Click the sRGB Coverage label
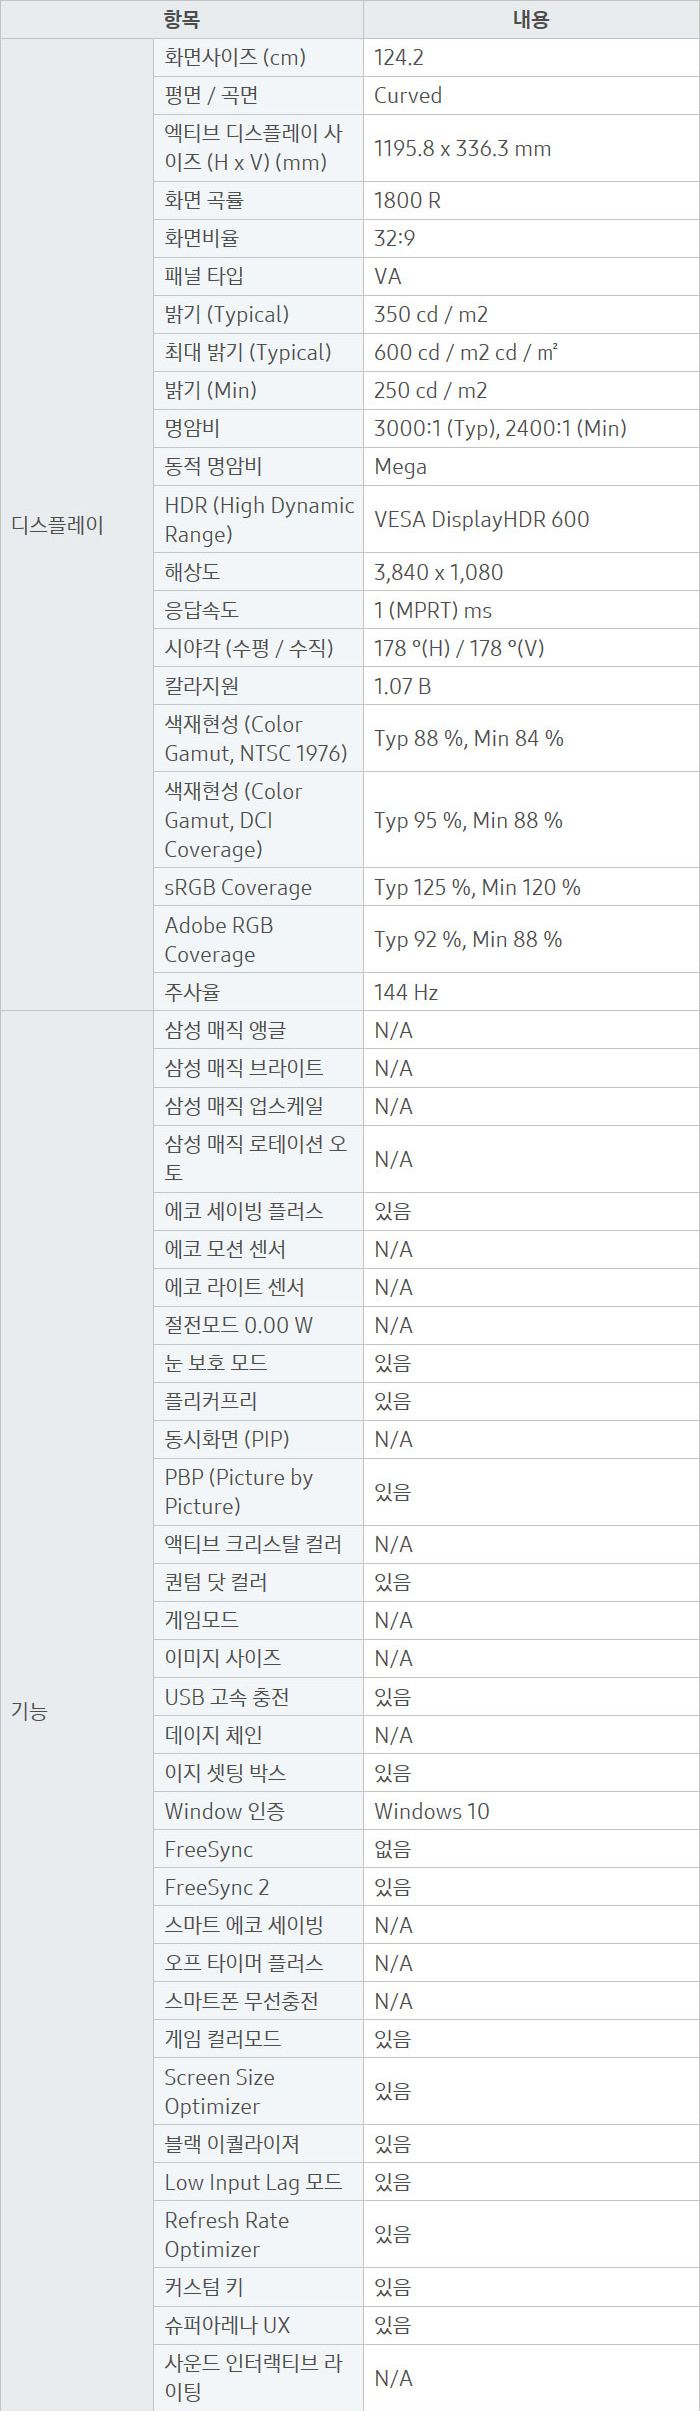The height and width of the screenshot is (2411, 700). click(238, 888)
